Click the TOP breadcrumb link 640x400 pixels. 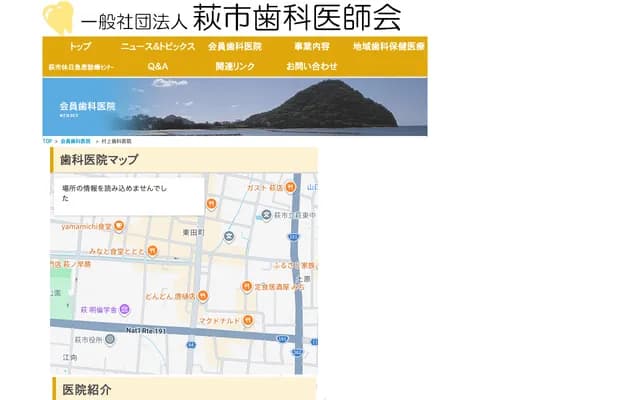(x=47, y=141)
